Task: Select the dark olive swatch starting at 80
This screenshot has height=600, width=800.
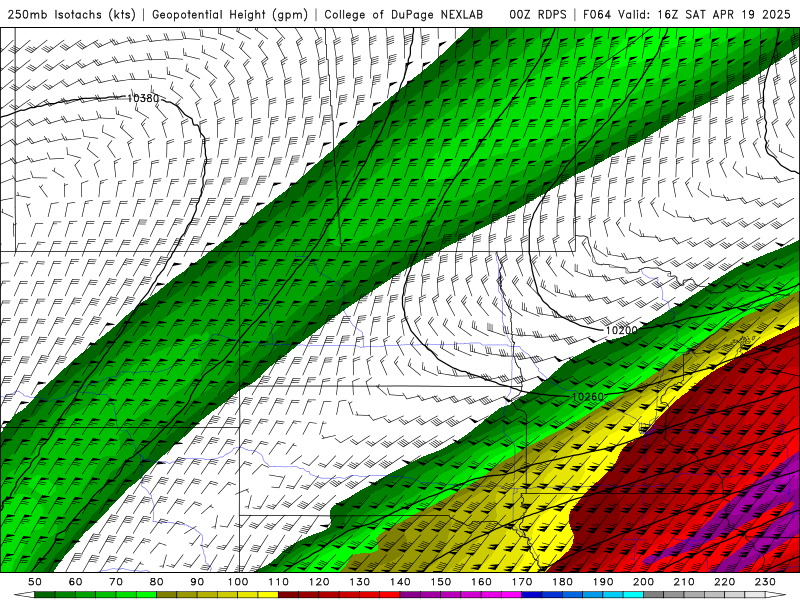Action: (167, 594)
